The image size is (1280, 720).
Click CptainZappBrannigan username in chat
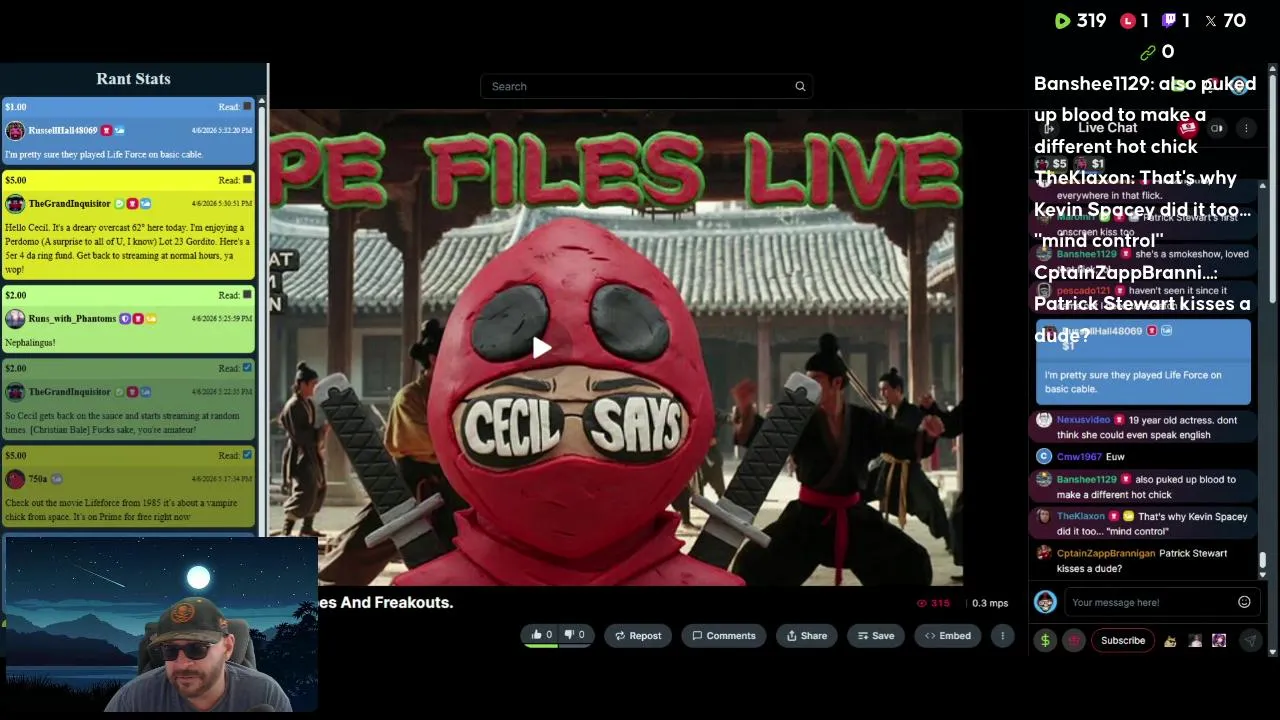tap(1106, 553)
